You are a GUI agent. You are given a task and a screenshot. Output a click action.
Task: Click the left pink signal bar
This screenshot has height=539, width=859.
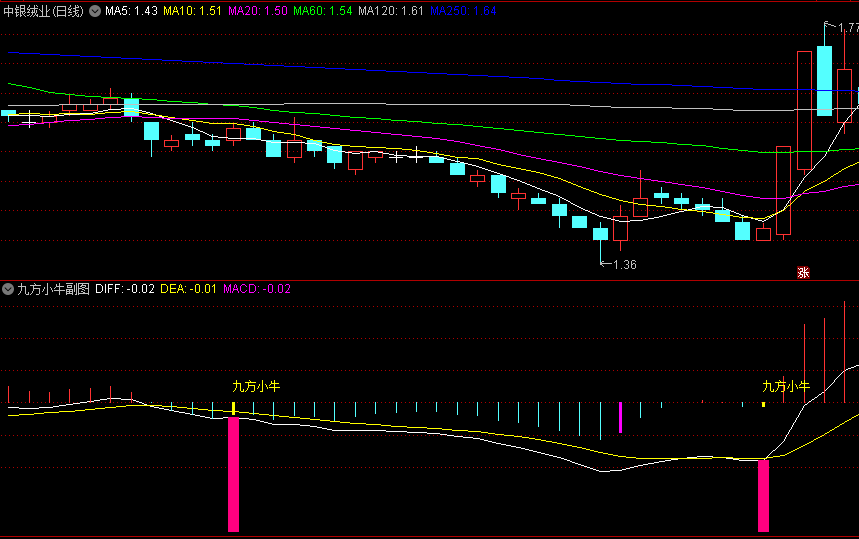tap(233, 474)
